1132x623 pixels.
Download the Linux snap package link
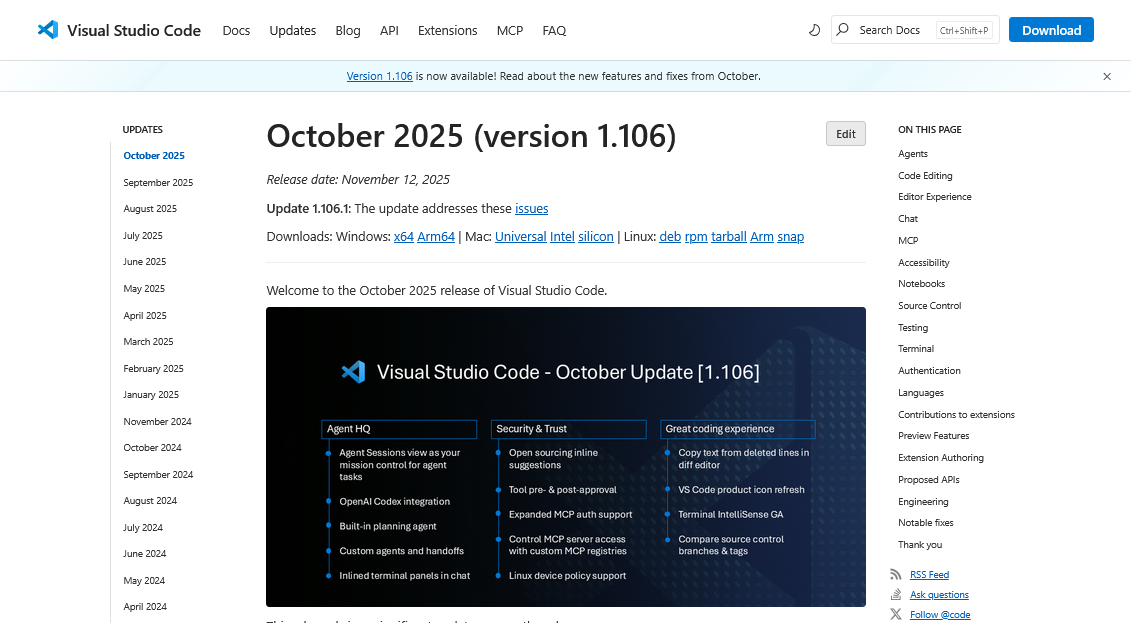790,237
